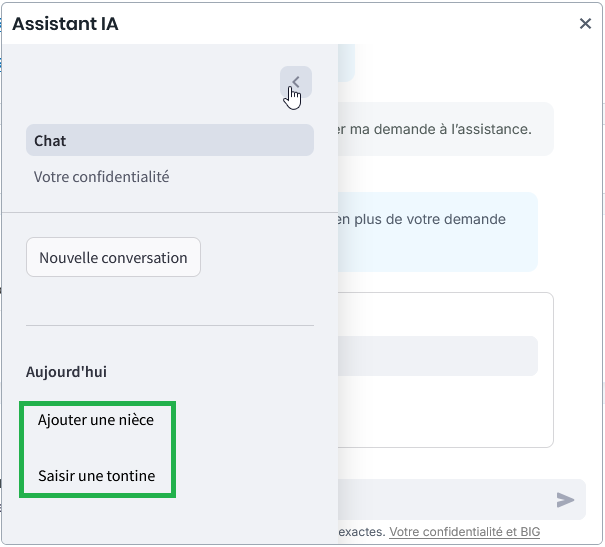Collapse the sidebar with the chevron arrow
Screen dimensions: 605x547
[x=296, y=82]
